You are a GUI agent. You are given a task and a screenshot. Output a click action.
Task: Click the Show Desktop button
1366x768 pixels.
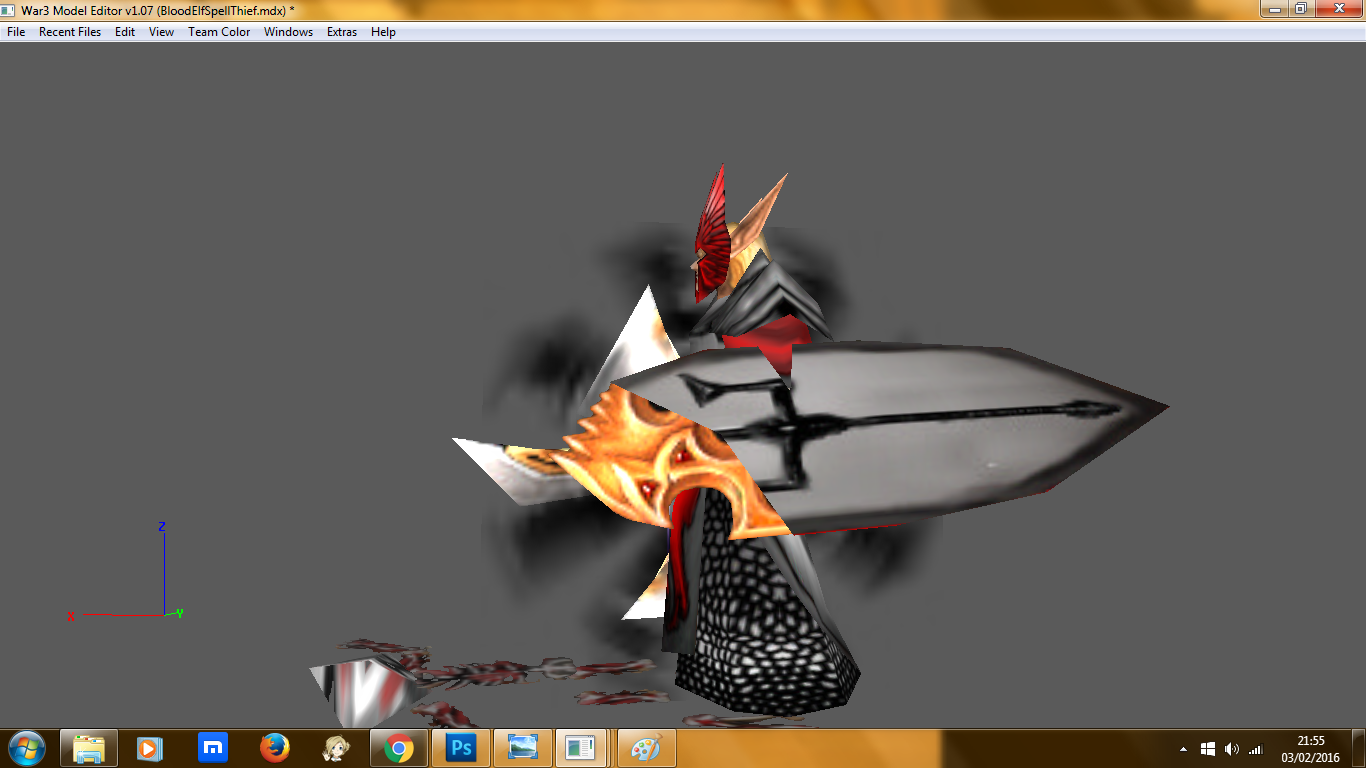coord(1358,748)
